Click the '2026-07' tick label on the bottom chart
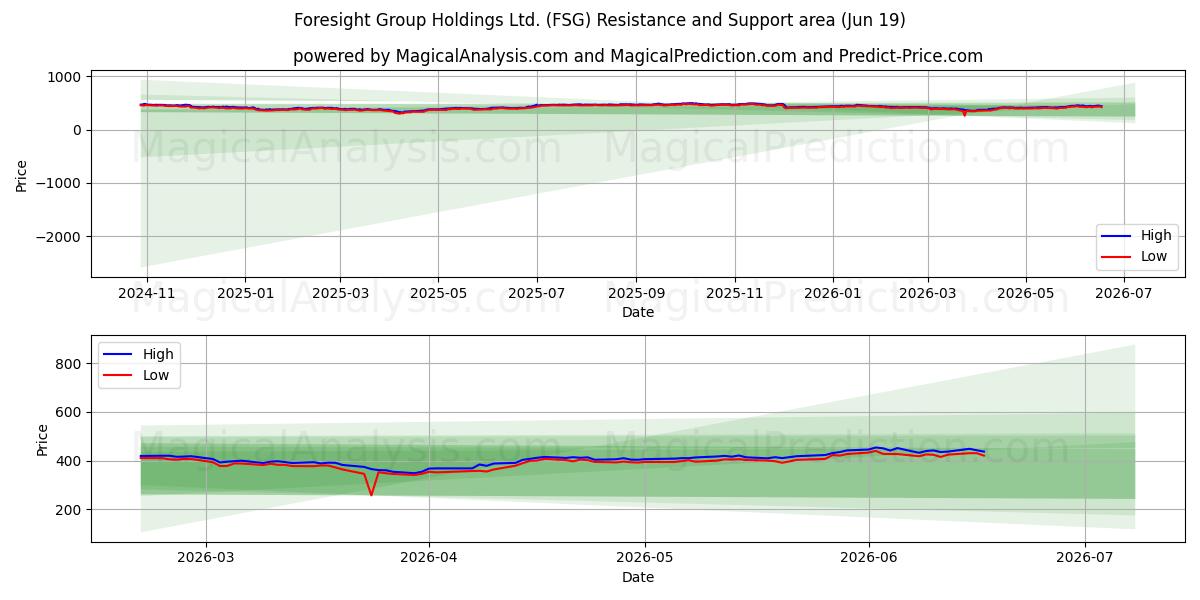 (x=1085, y=559)
